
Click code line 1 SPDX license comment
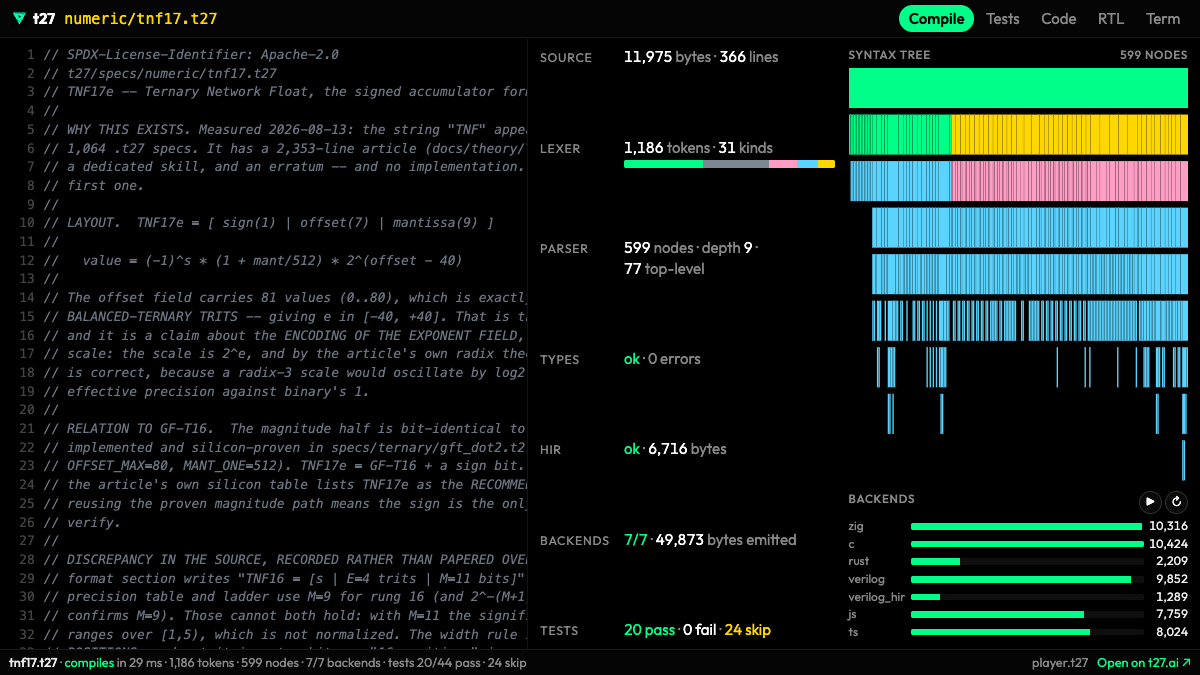pyautogui.click(x=191, y=55)
